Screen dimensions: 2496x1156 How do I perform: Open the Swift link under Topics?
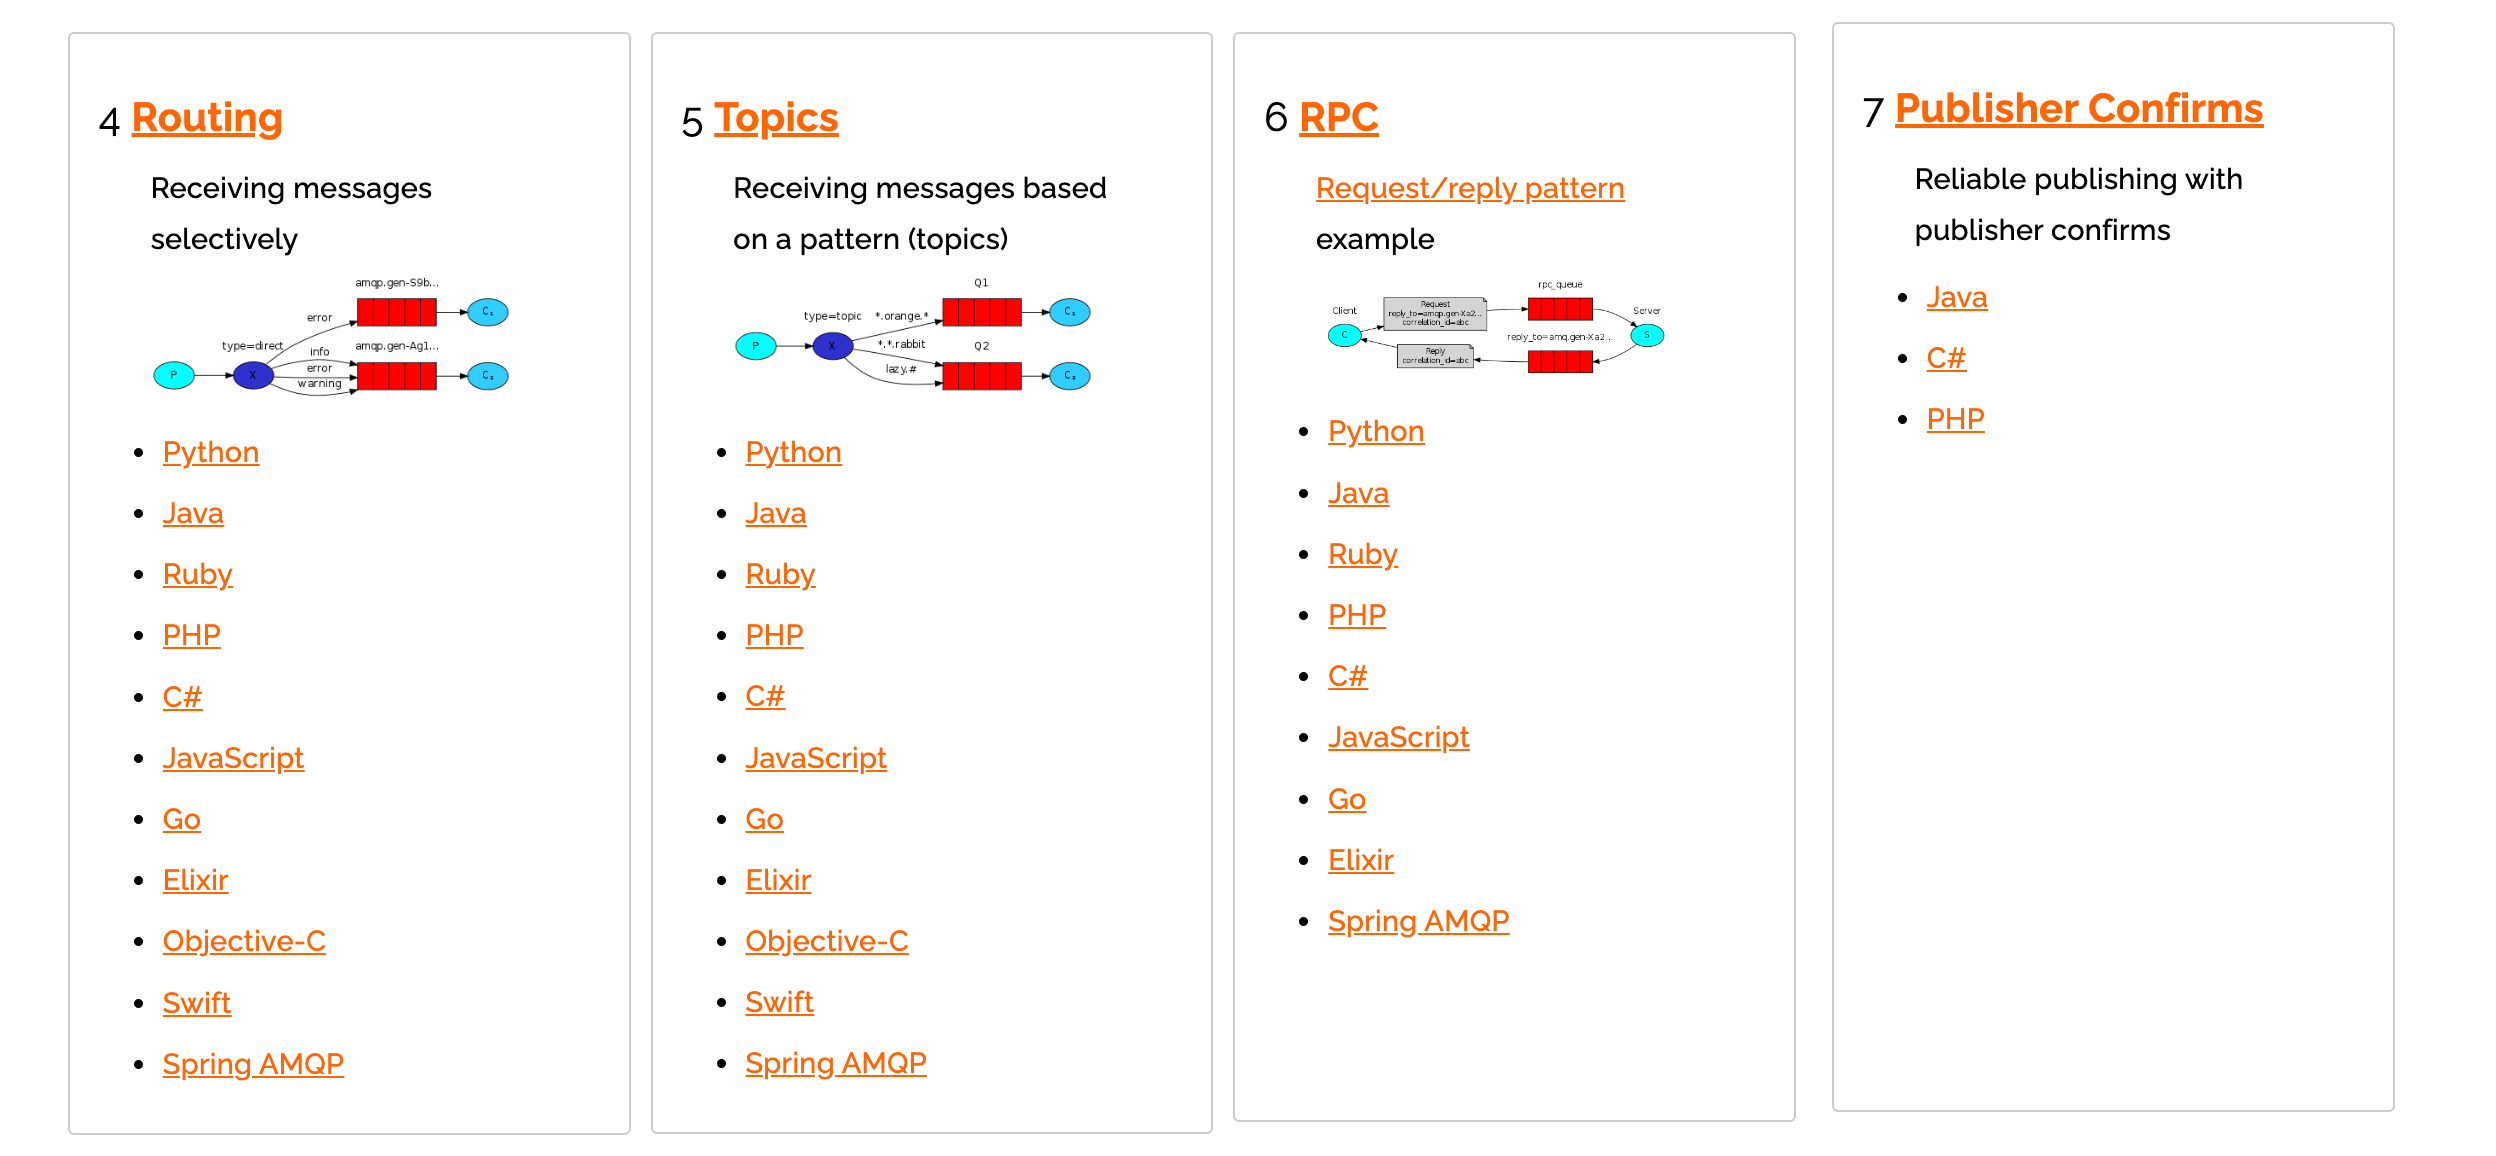click(779, 1002)
